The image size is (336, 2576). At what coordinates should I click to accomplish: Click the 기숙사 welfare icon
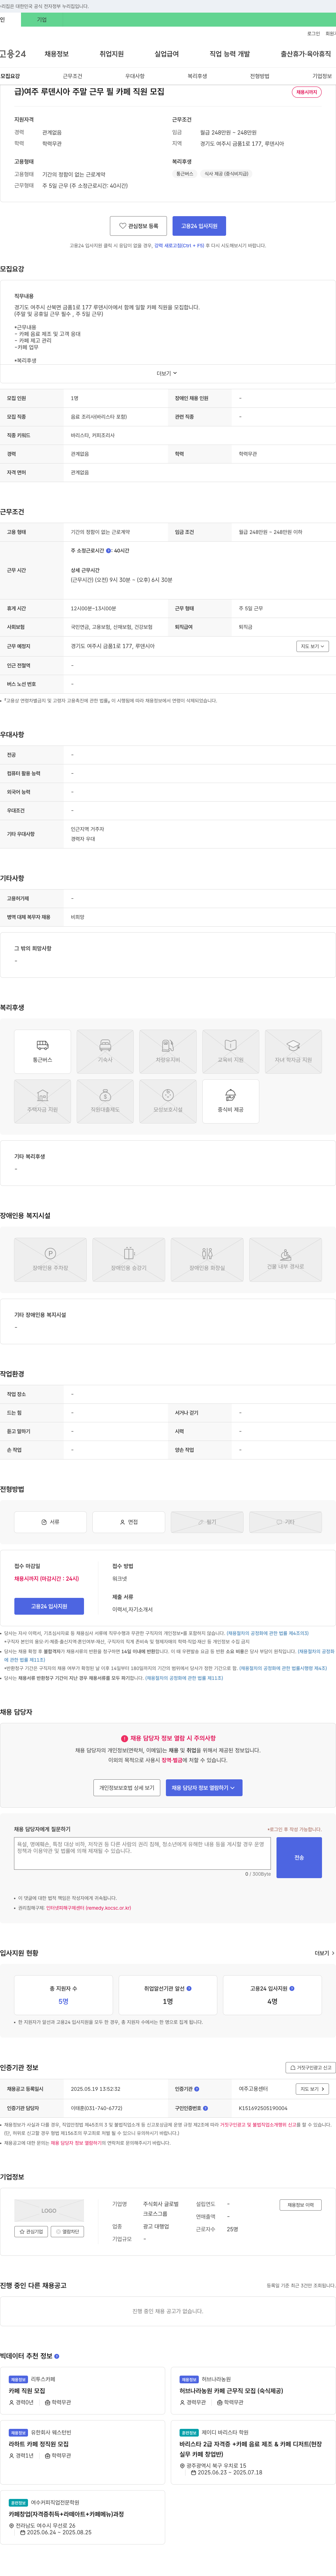pos(105,1052)
